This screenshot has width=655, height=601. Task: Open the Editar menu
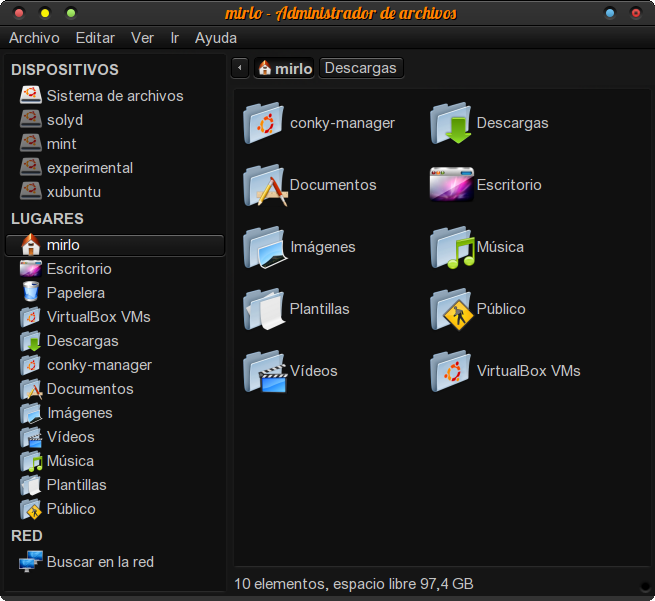[x=95, y=38]
